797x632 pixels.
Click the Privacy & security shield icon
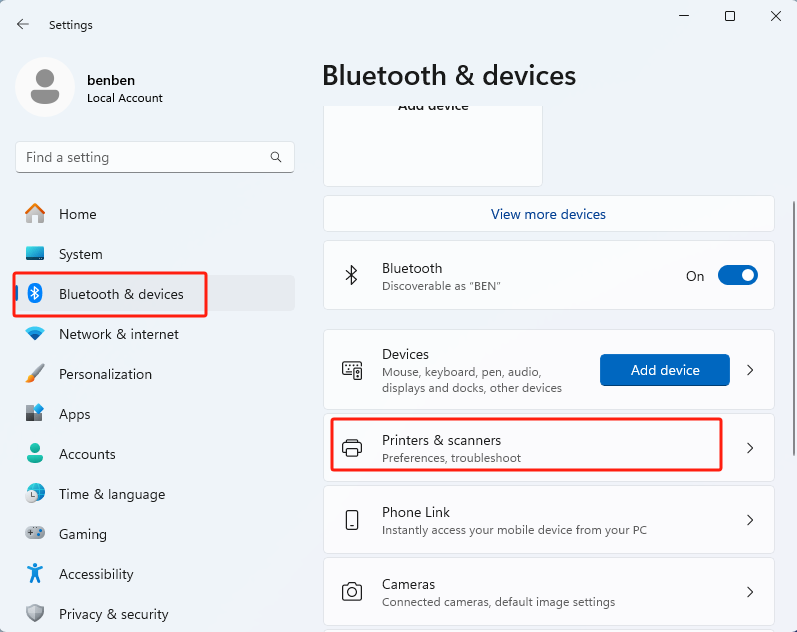click(35, 613)
